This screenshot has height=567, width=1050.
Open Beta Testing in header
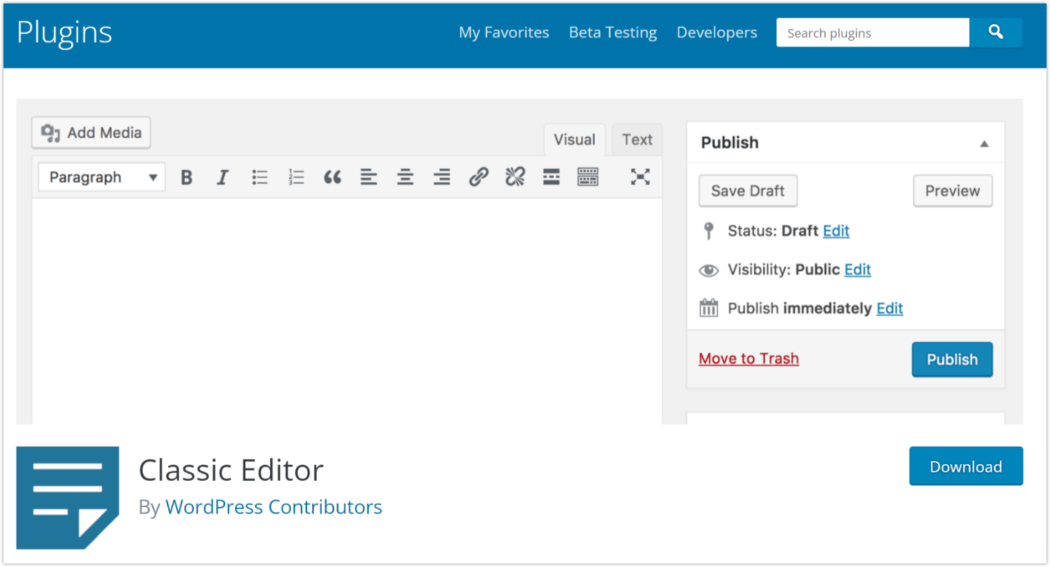(613, 32)
